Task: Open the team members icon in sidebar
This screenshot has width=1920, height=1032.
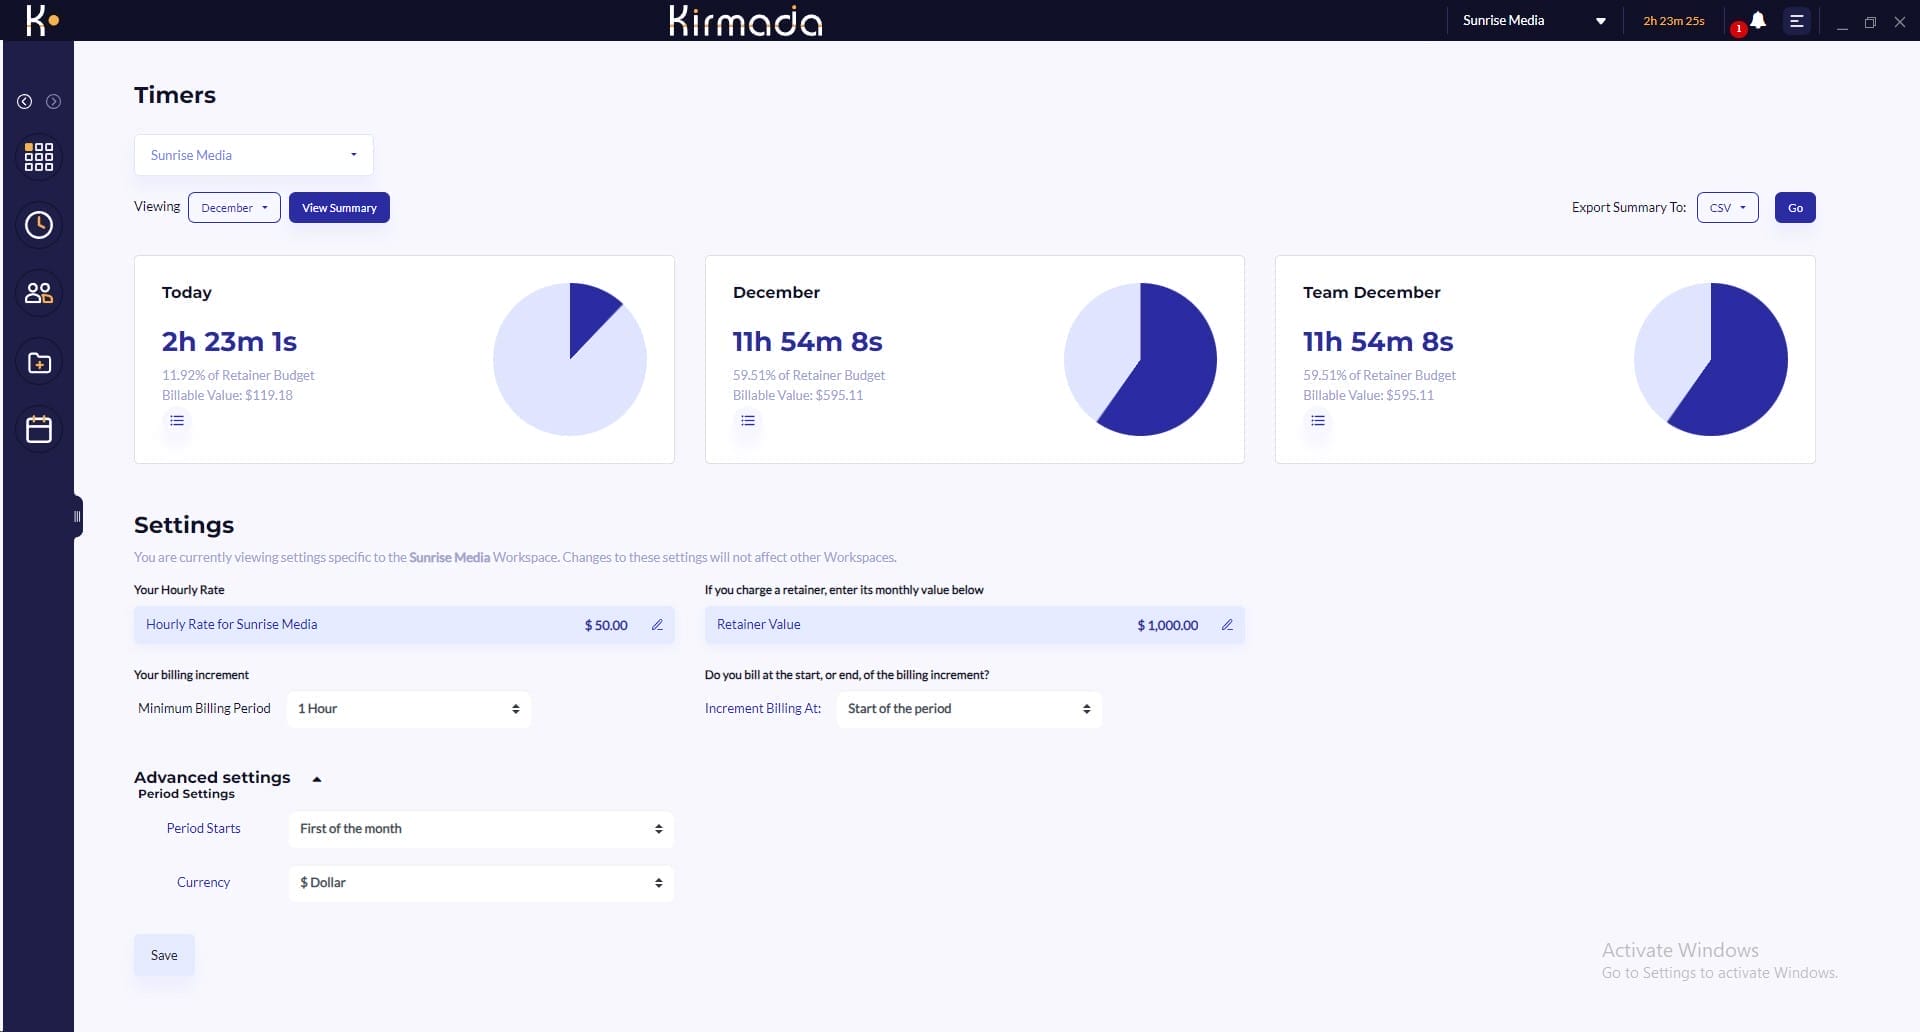Action: tap(39, 293)
